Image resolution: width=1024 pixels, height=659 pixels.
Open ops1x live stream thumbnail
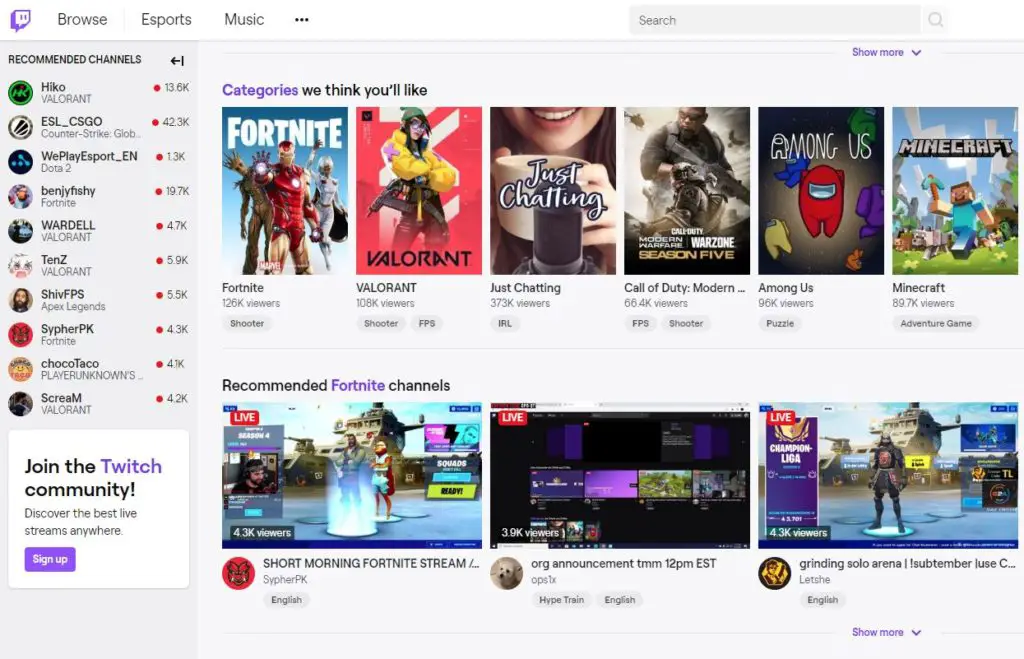620,475
